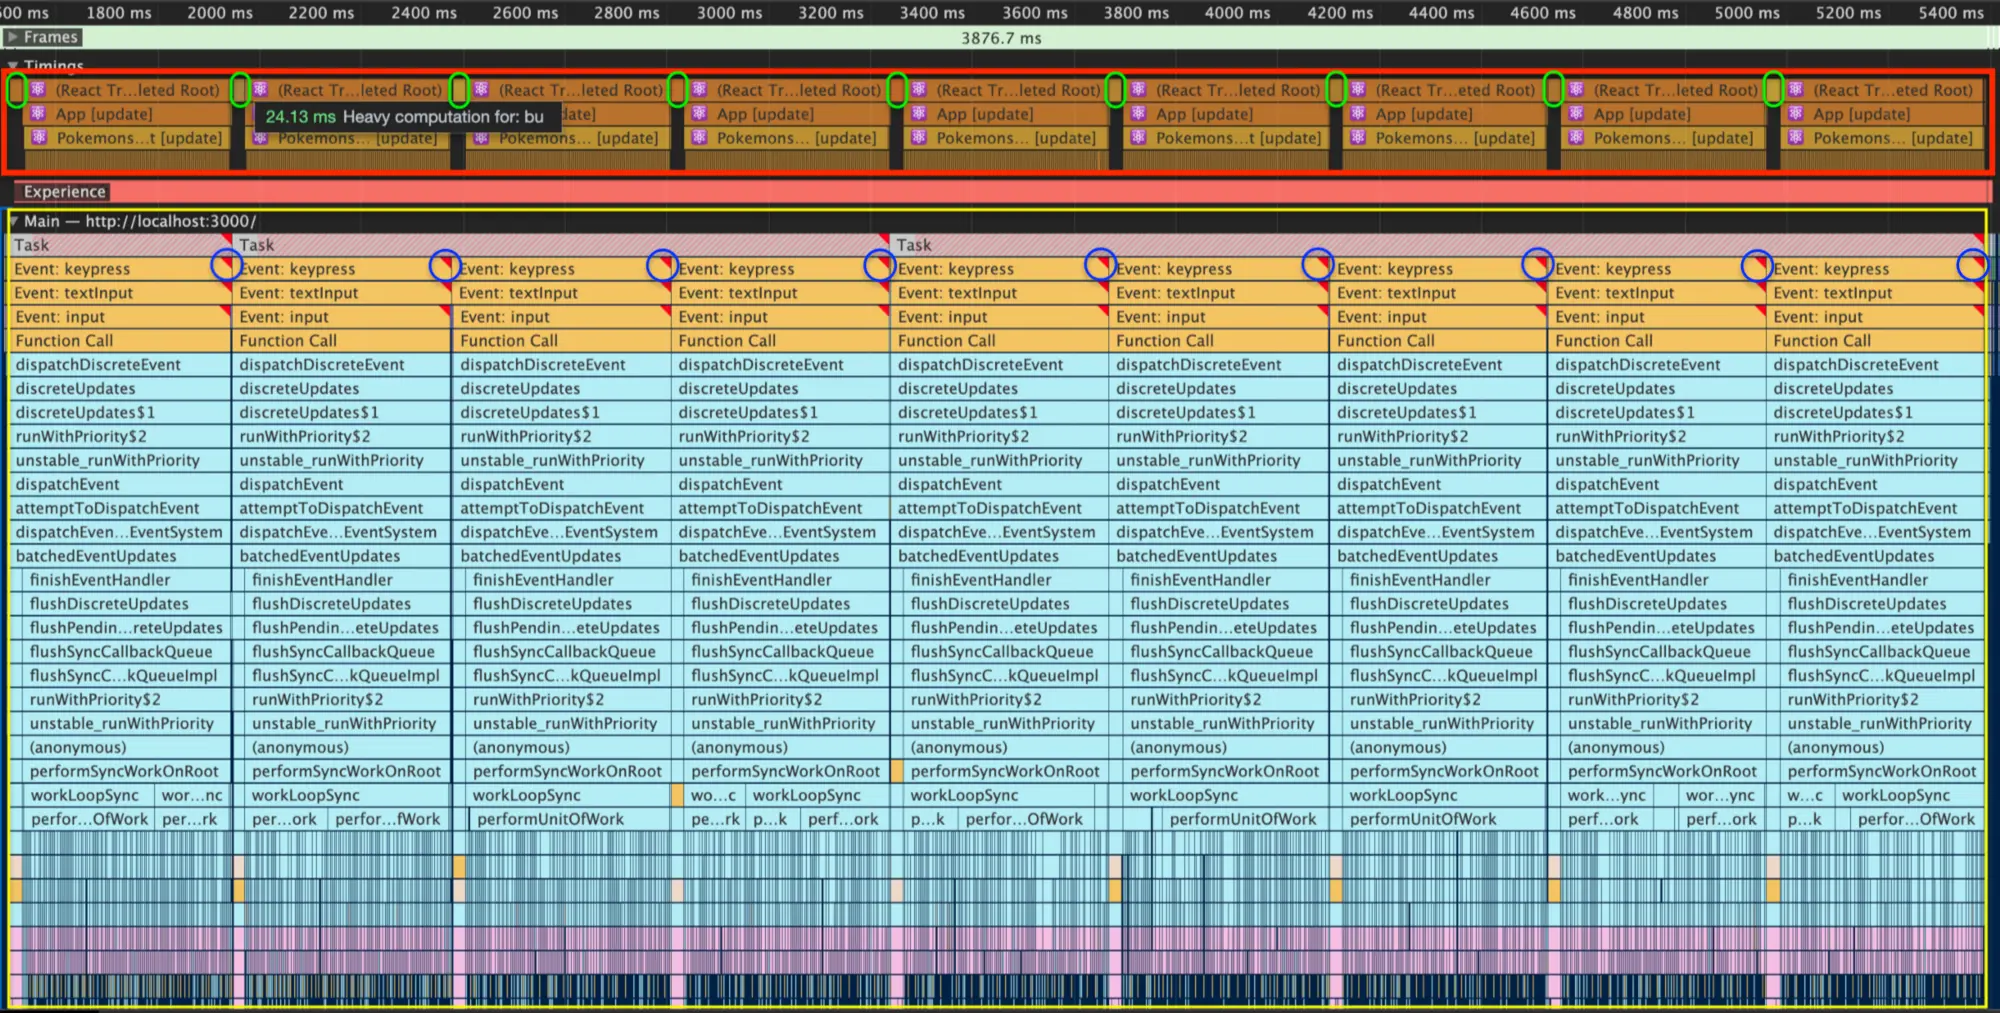The image size is (2000, 1013).
Task: Click the 4200 ms ruler mark
Action: point(1340,13)
